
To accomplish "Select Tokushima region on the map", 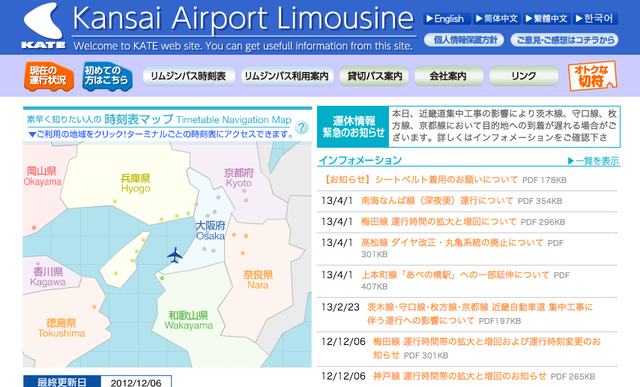I will pyautogui.click(x=61, y=328).
